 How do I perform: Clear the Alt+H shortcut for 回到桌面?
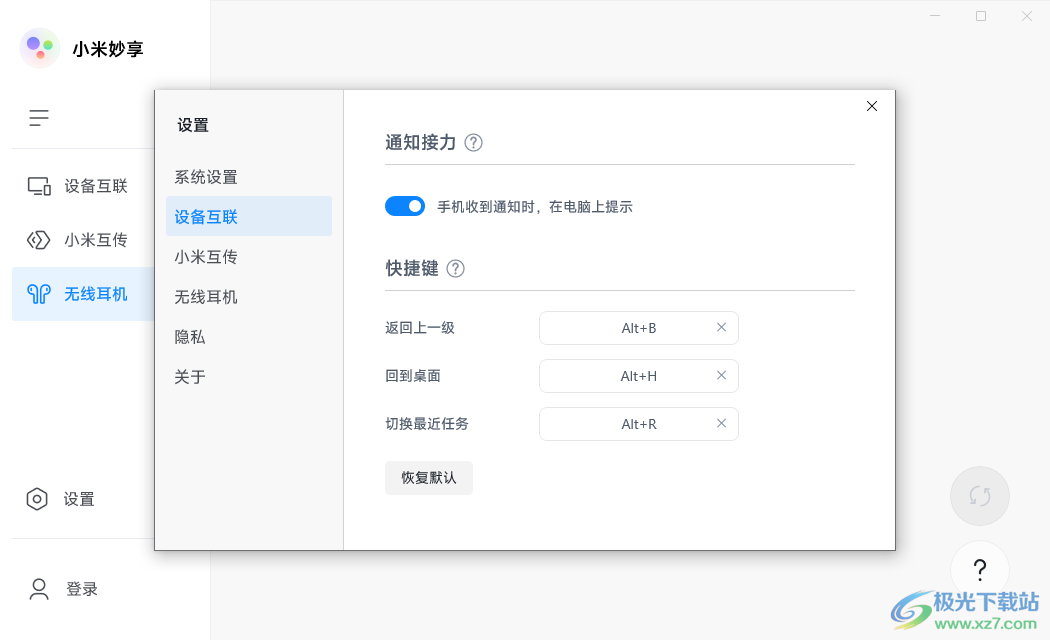721,375
